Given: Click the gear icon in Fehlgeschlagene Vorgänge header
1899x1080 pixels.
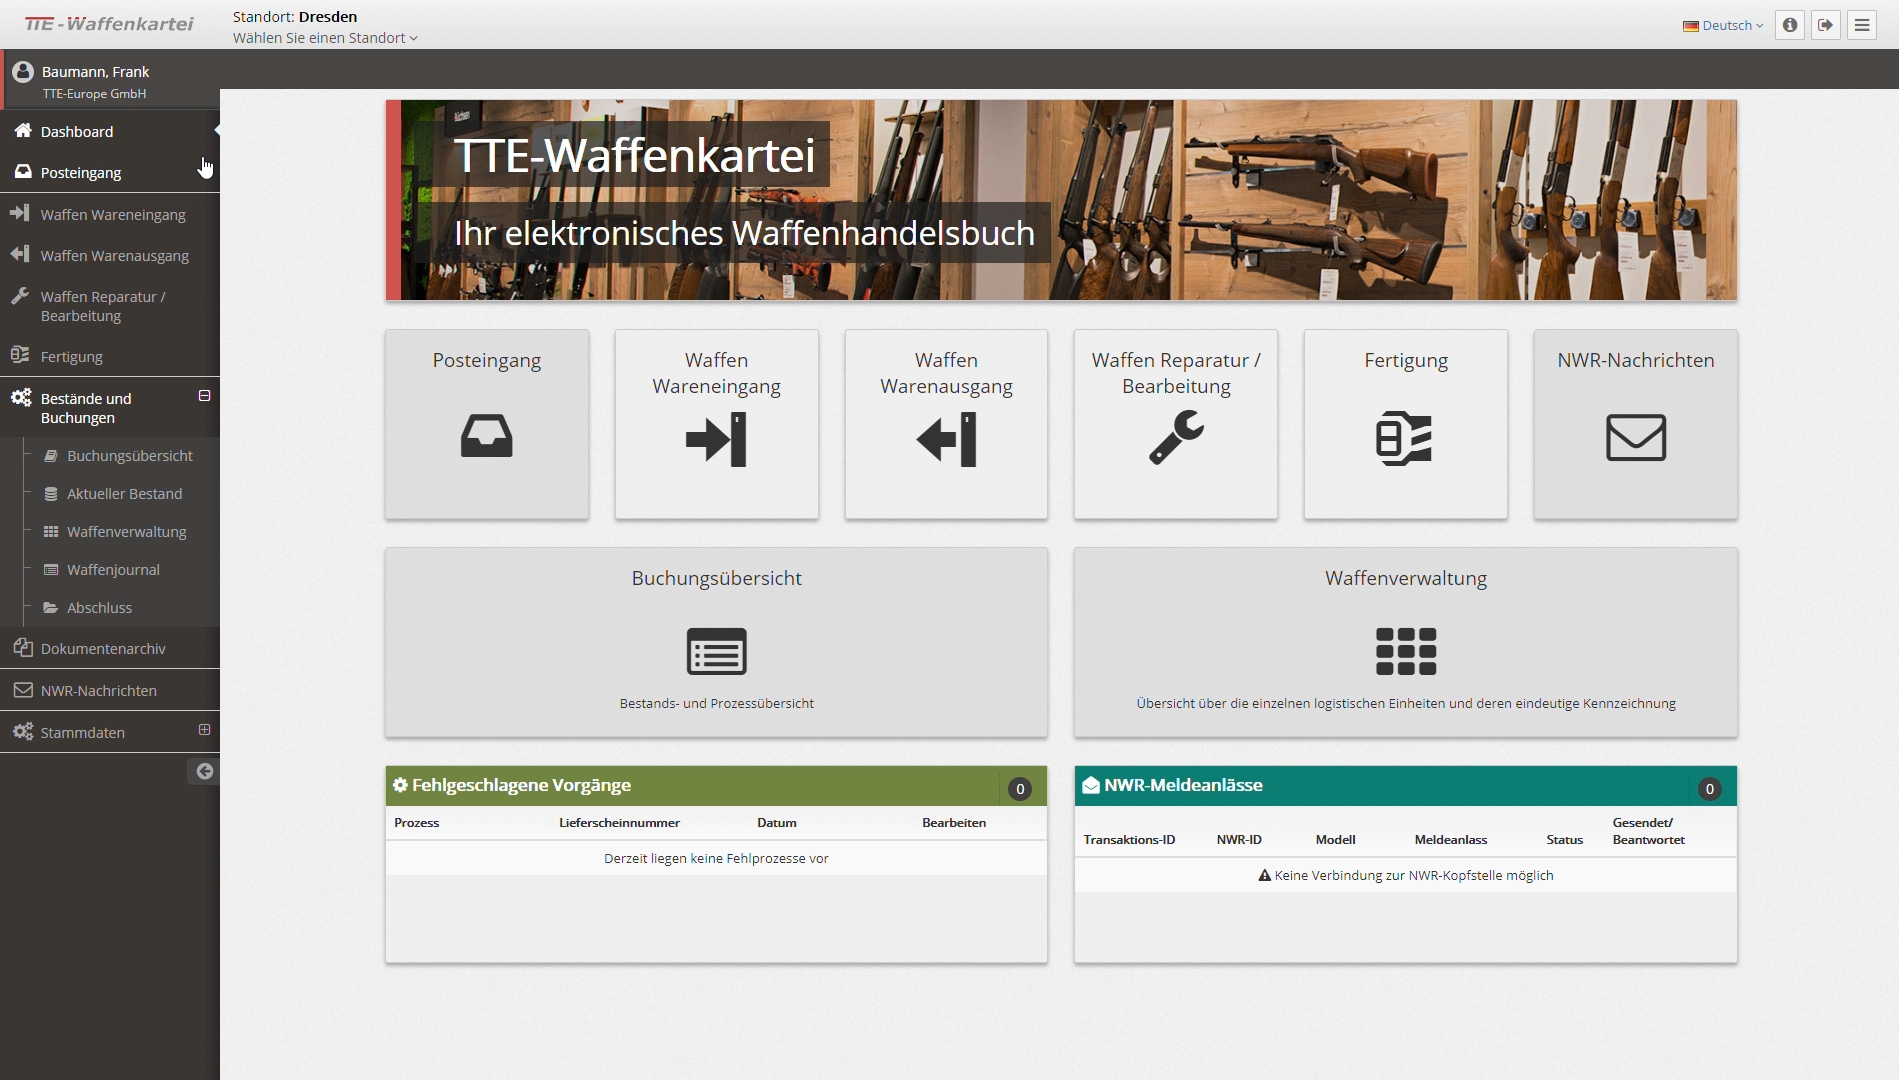Looking at the screenshot, I should tap(400, 785).
